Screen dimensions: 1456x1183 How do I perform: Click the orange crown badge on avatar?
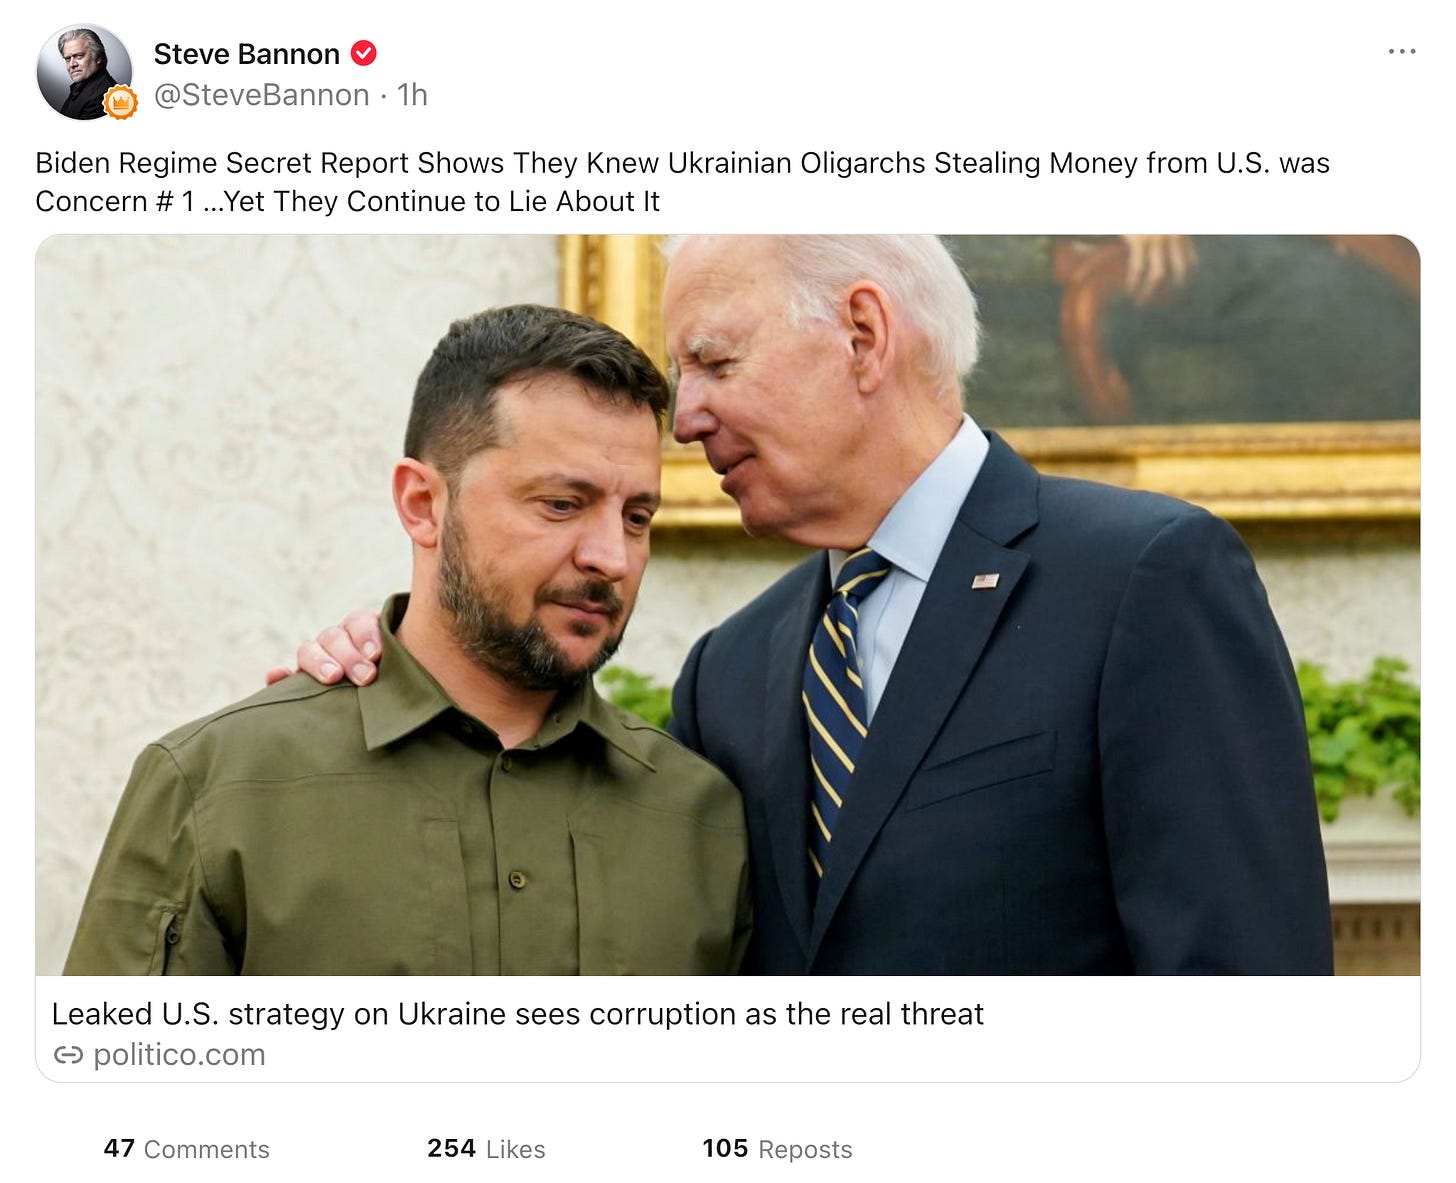pos(120,103)
